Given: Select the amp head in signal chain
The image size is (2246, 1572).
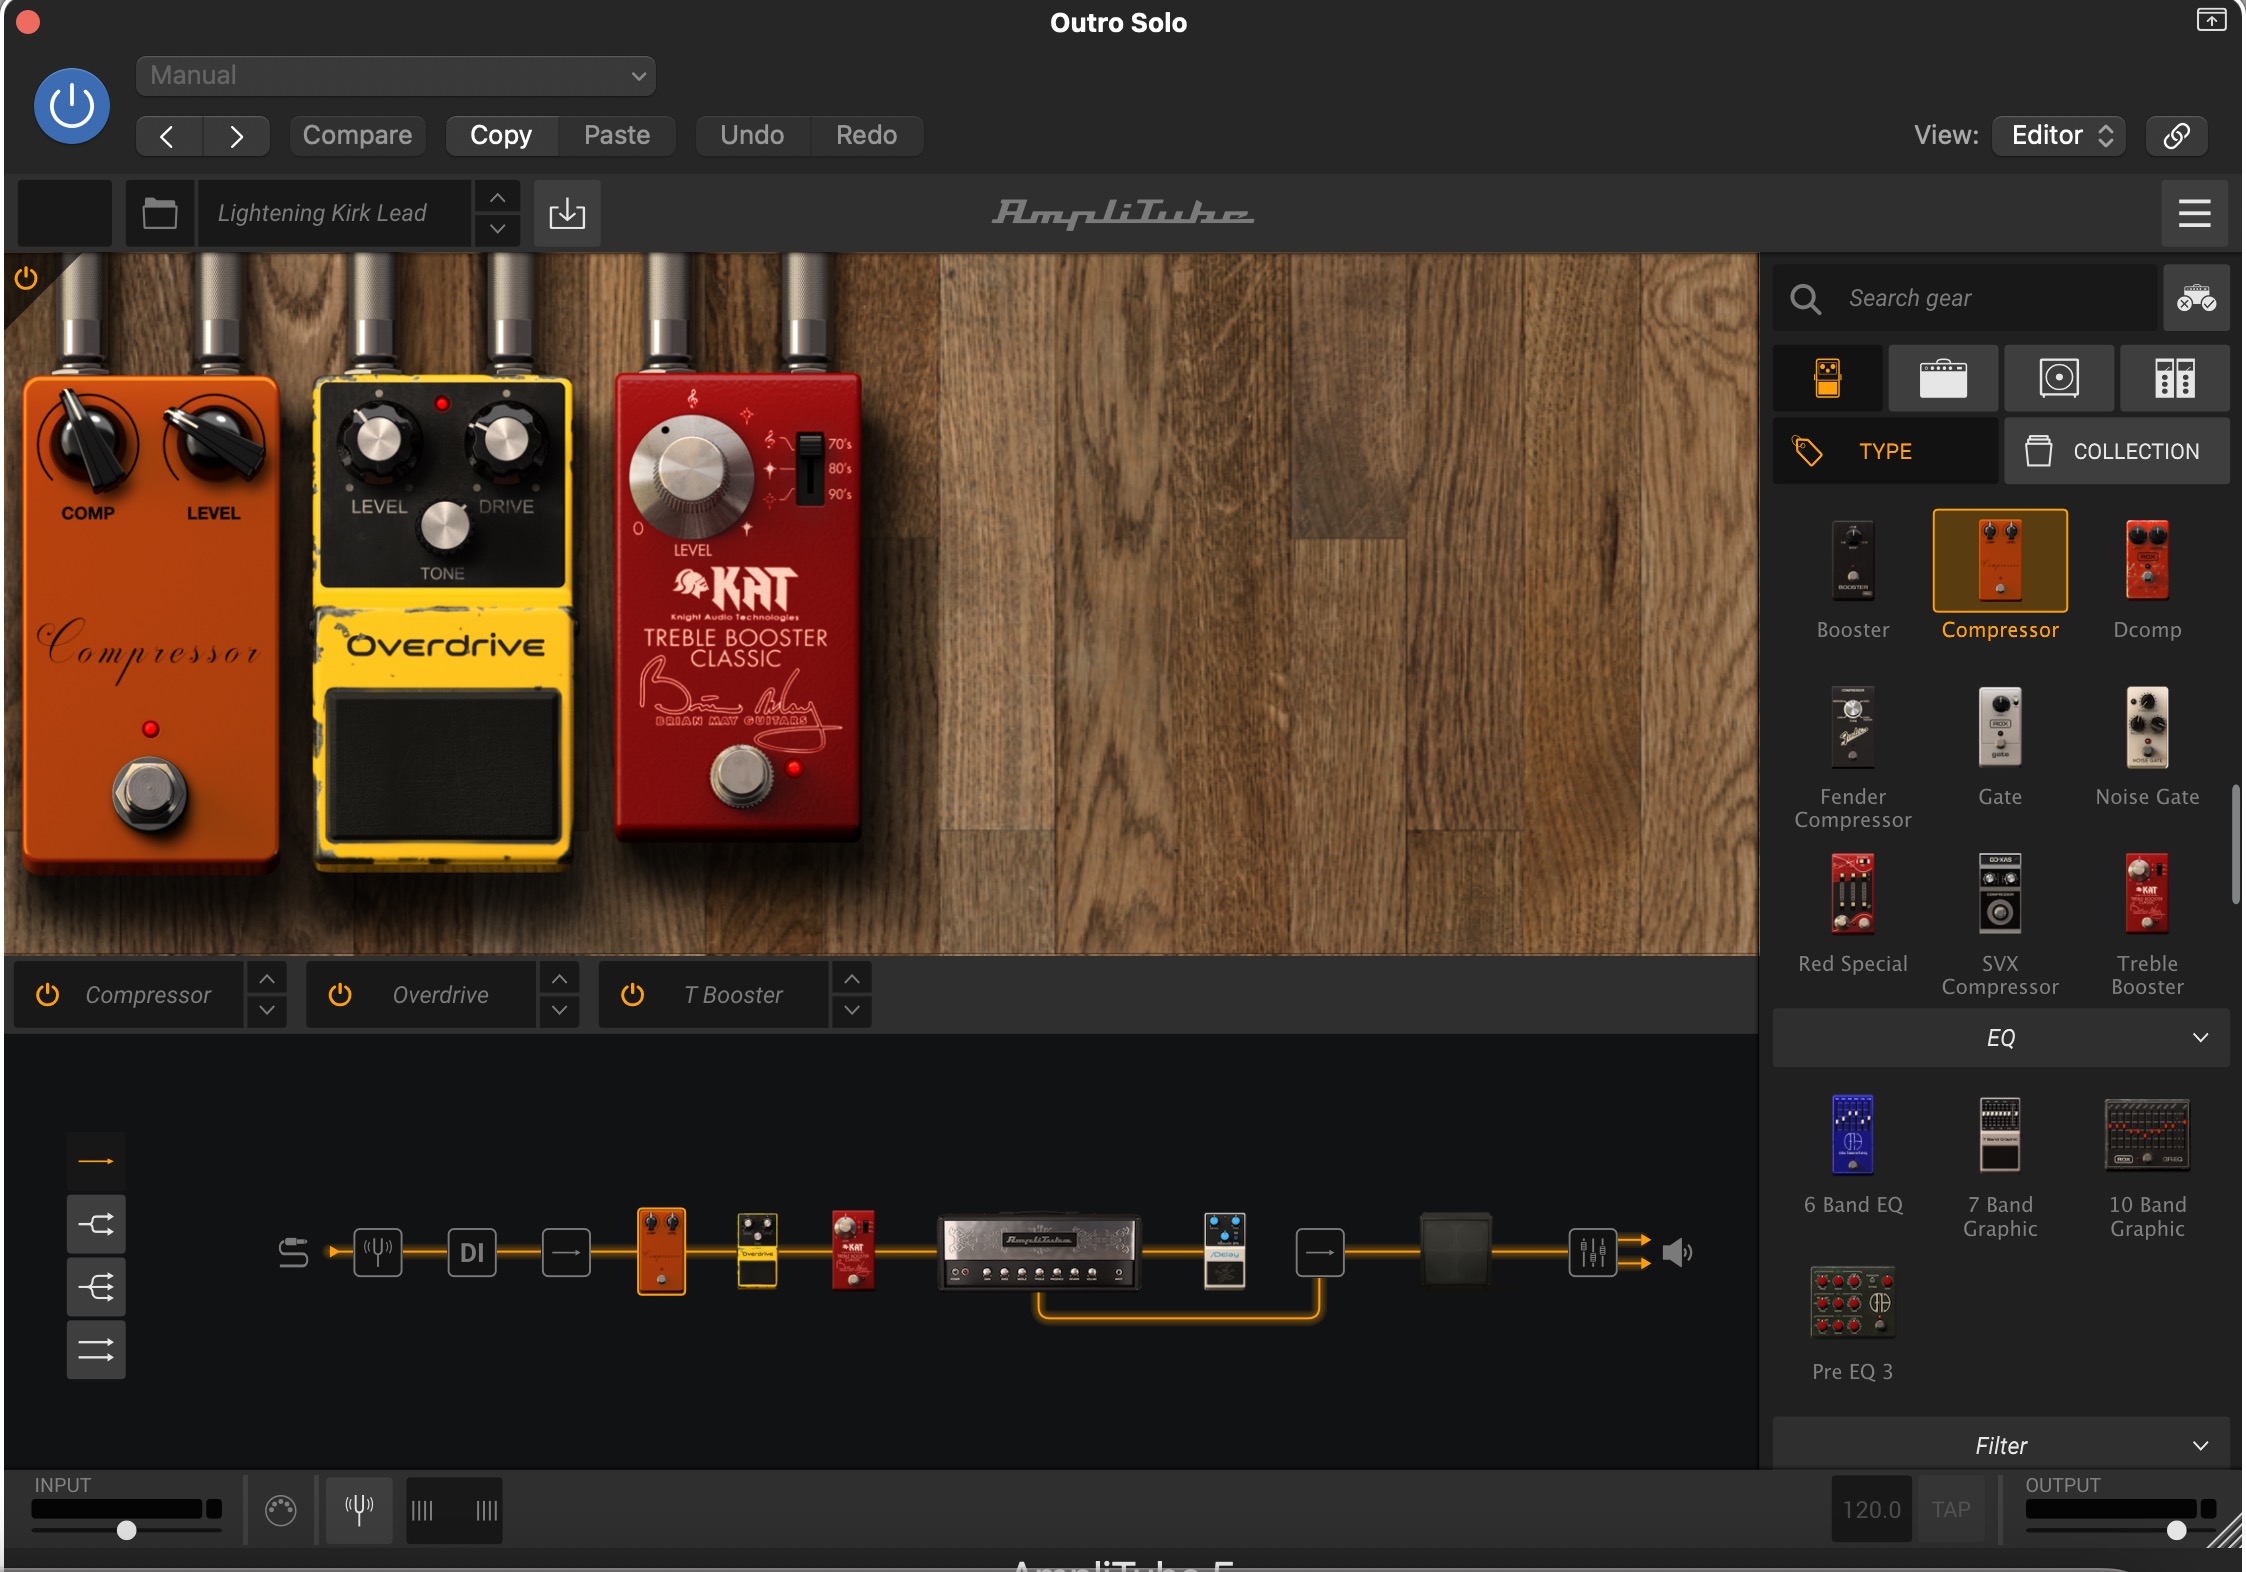Looking at the screenshot, I should tap(1038, 1252).
